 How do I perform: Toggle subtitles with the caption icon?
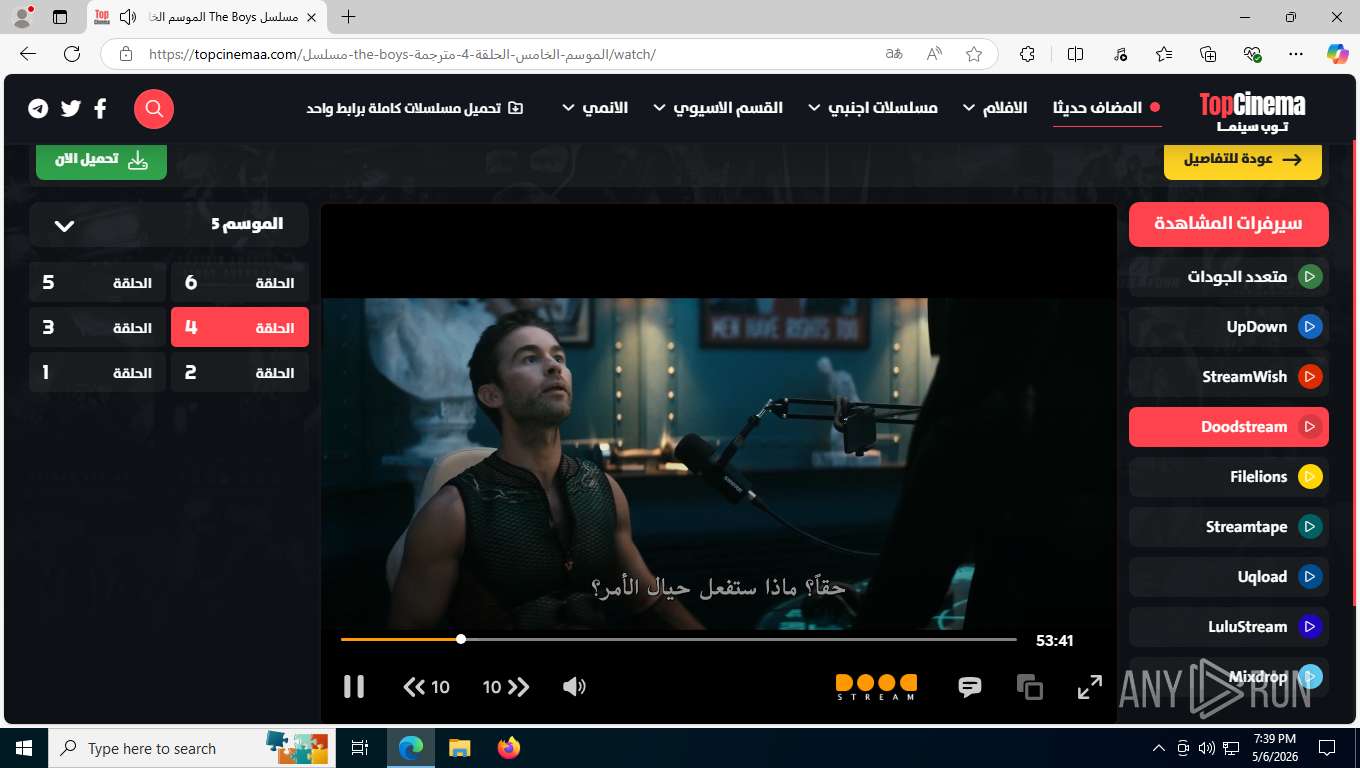pos(969,687)
